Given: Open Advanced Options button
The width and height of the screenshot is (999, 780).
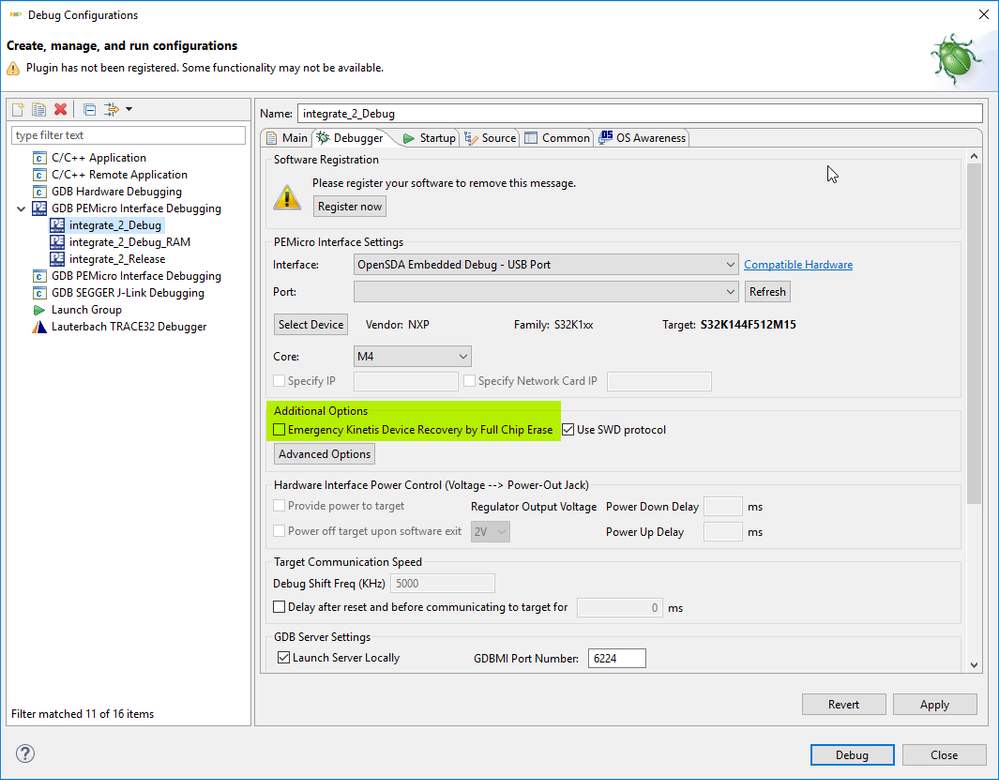Looking at the screenshot, I should click(324, 454).
